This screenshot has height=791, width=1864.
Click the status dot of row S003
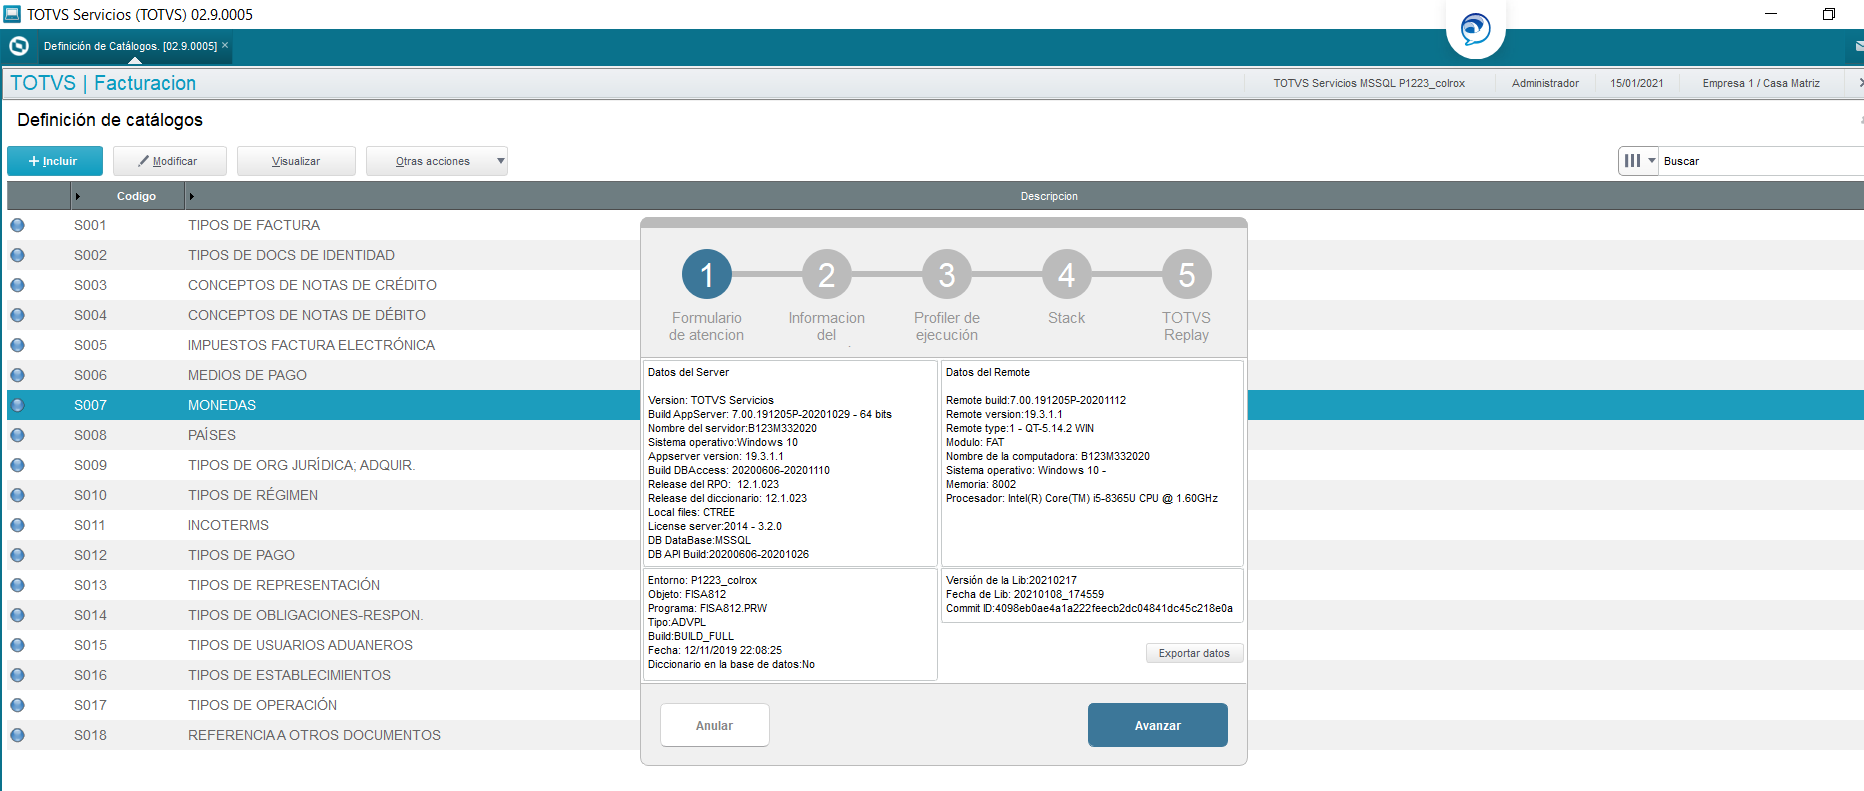tap(18, 285)
